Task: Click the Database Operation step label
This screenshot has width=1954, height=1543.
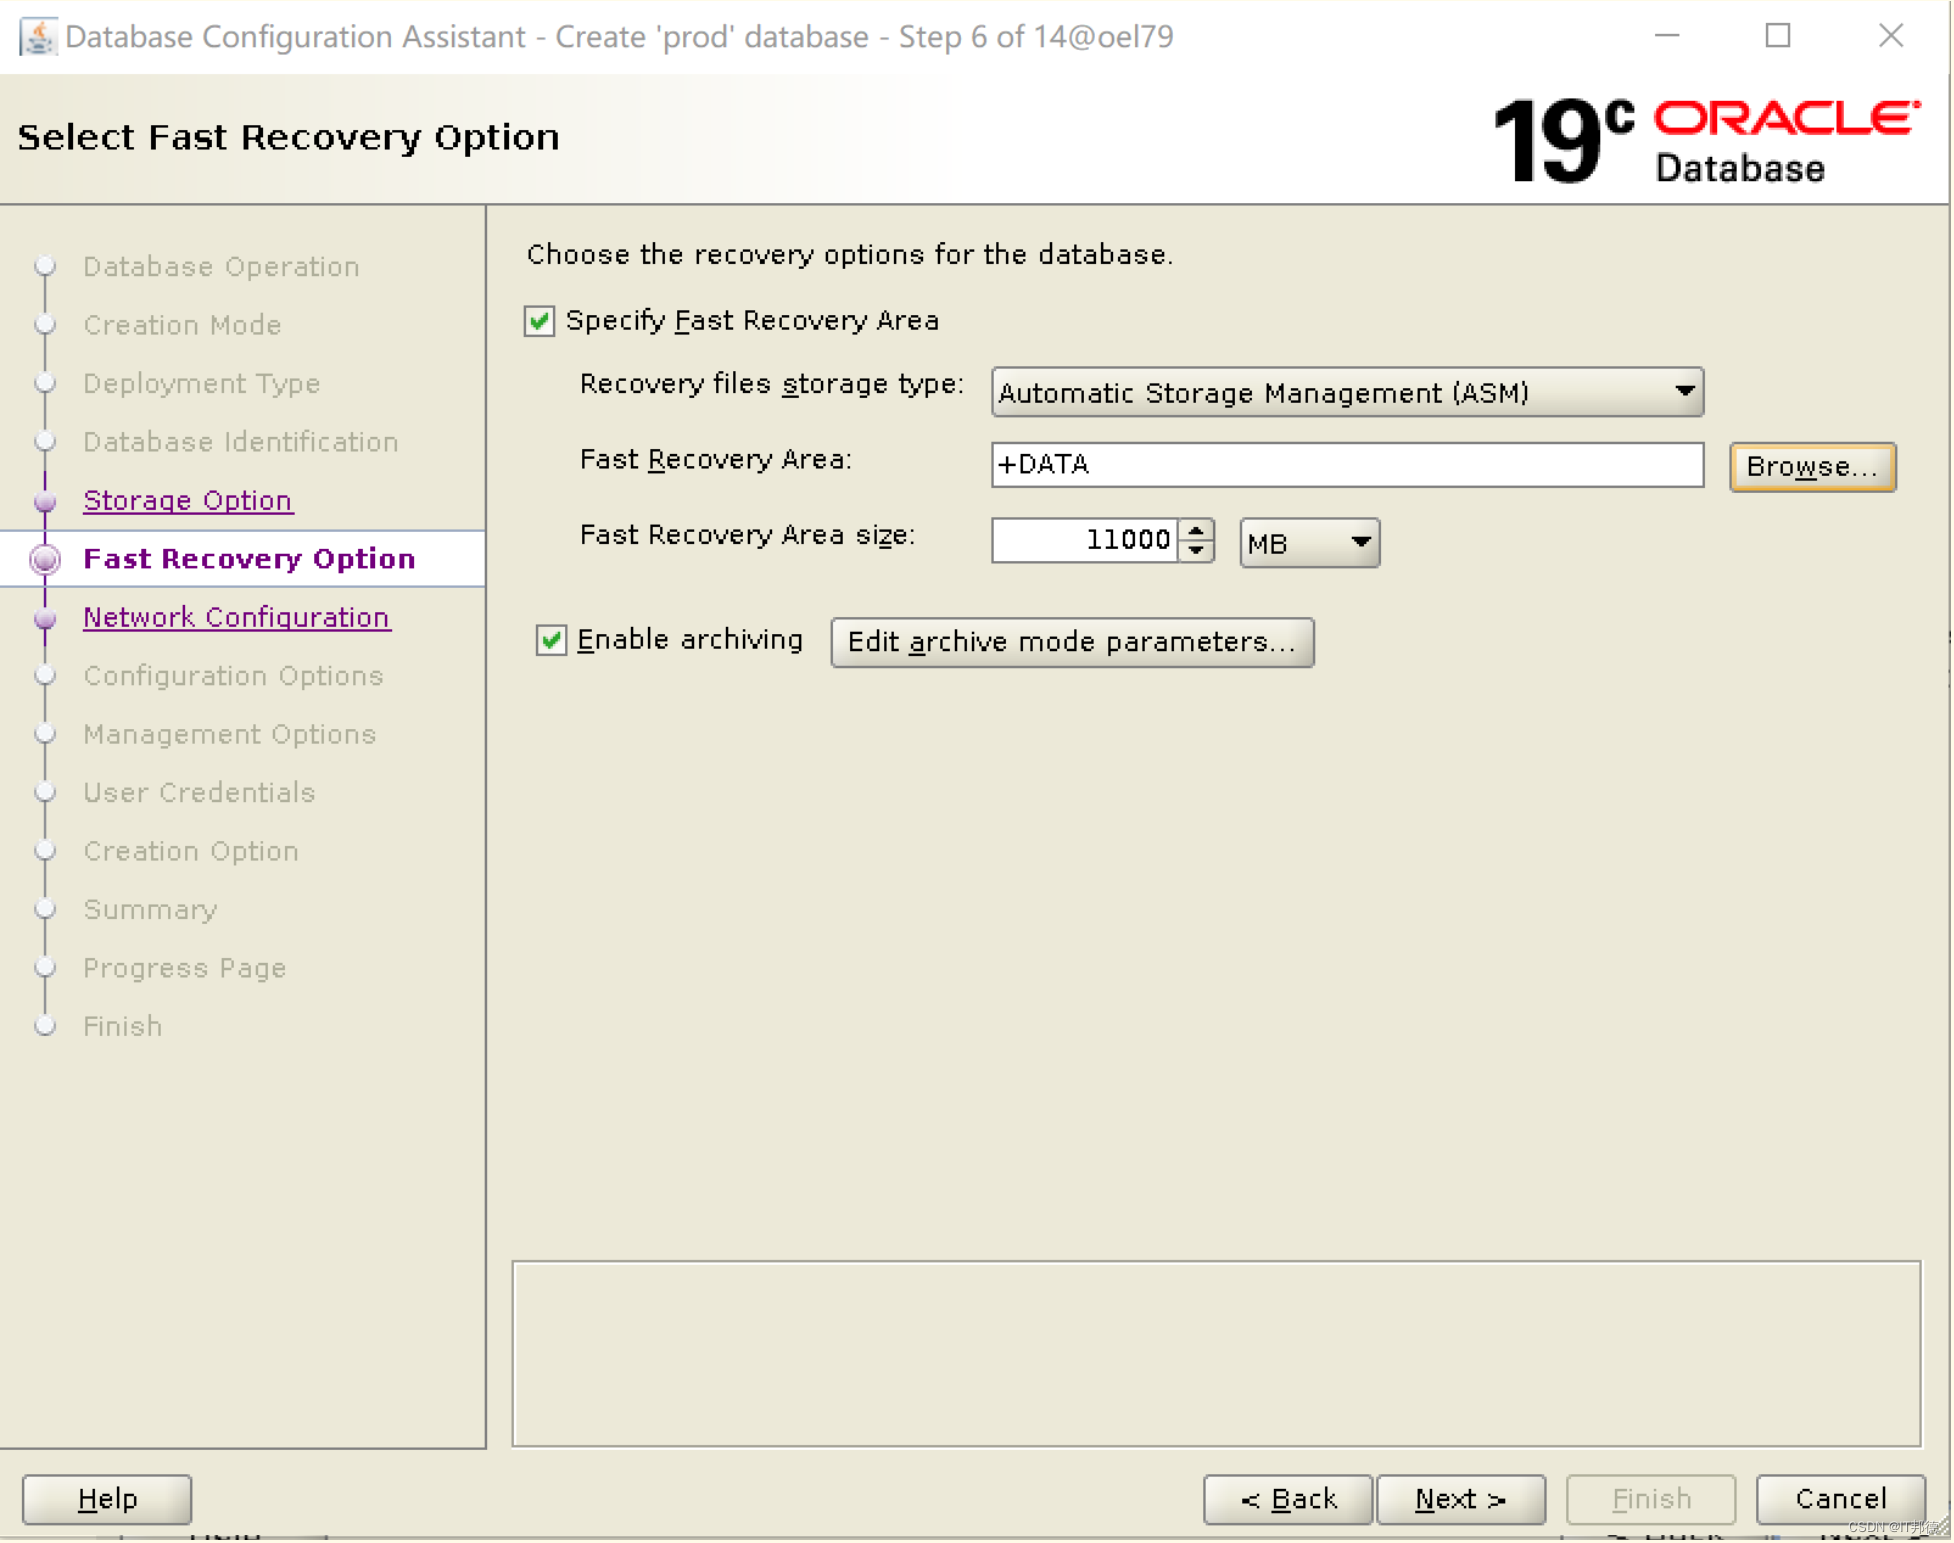Action: (221, 266)
